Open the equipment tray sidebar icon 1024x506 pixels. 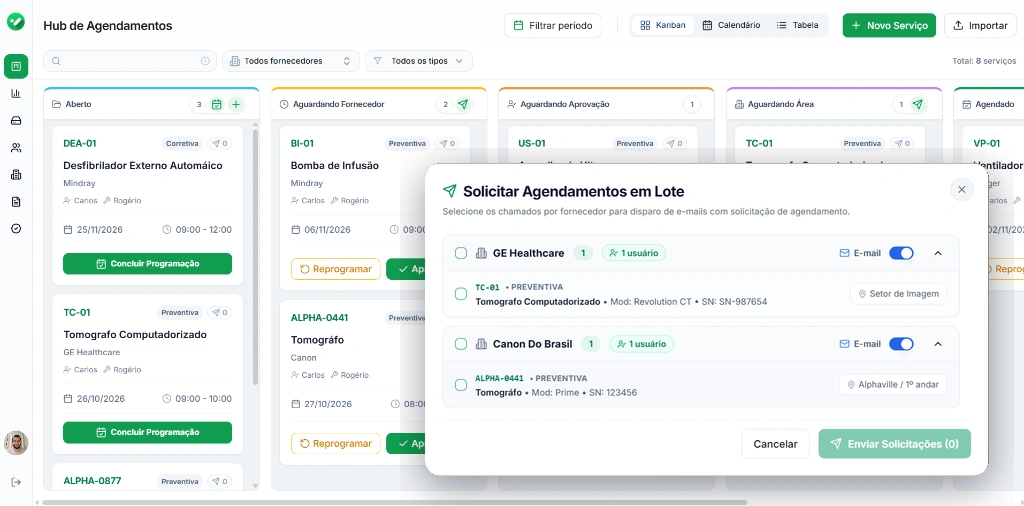16,121
